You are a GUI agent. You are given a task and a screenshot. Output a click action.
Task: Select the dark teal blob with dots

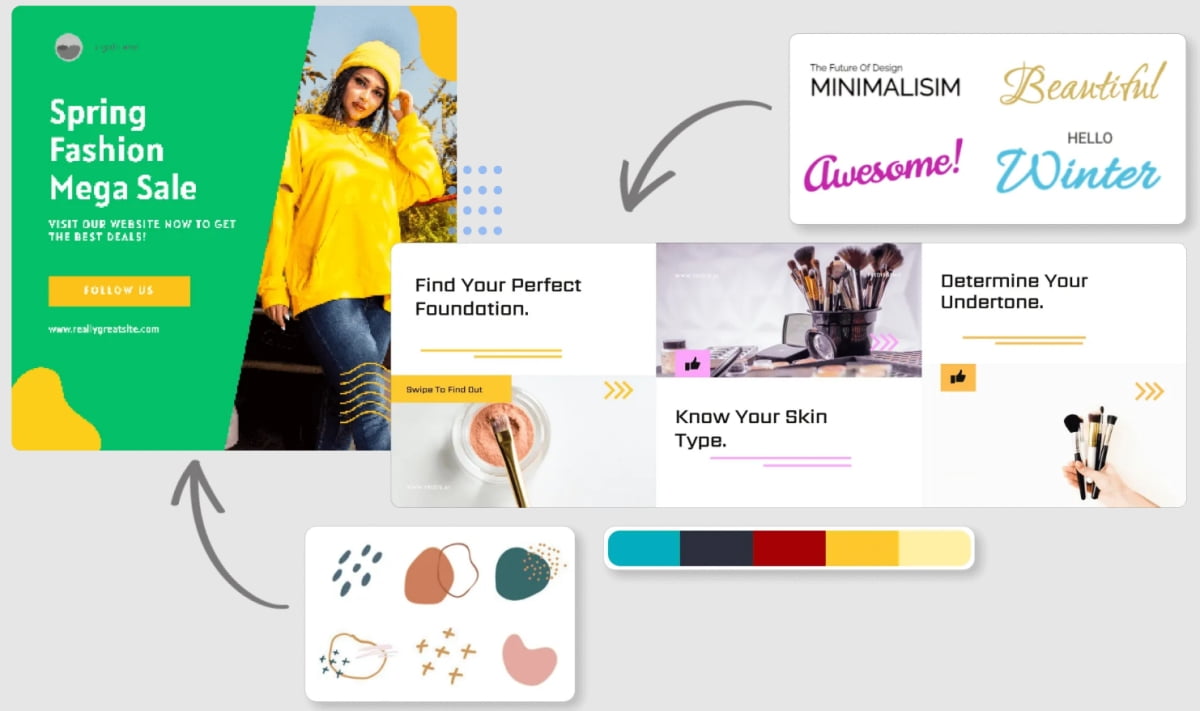pyautogui.click(x=530, y=571)
